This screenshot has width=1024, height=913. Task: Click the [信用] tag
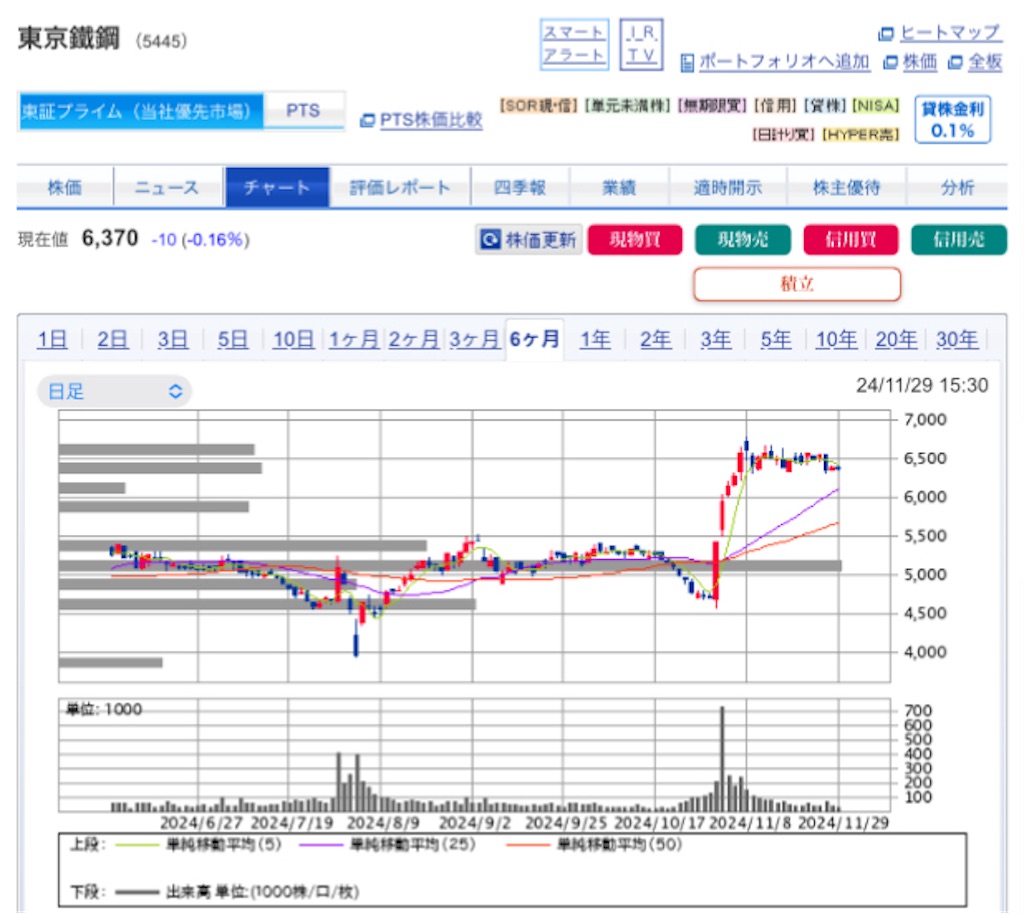click(775, 106)
